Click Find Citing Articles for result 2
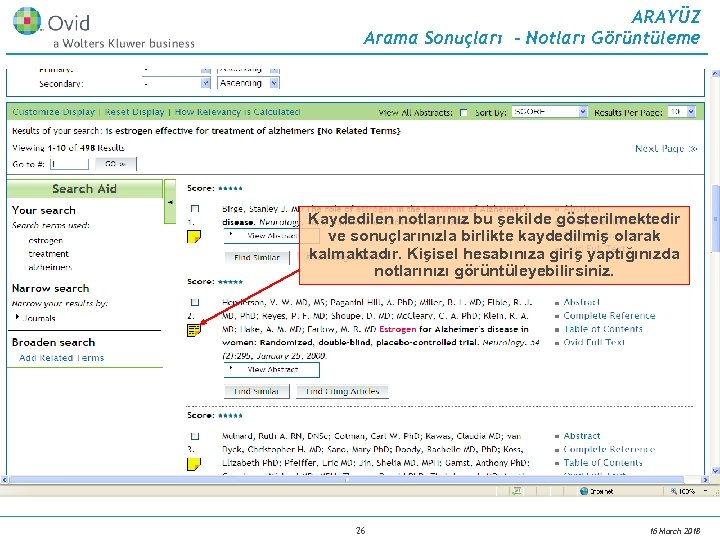The height and width of the screenshot is (540, 720). tap(342, 391)
